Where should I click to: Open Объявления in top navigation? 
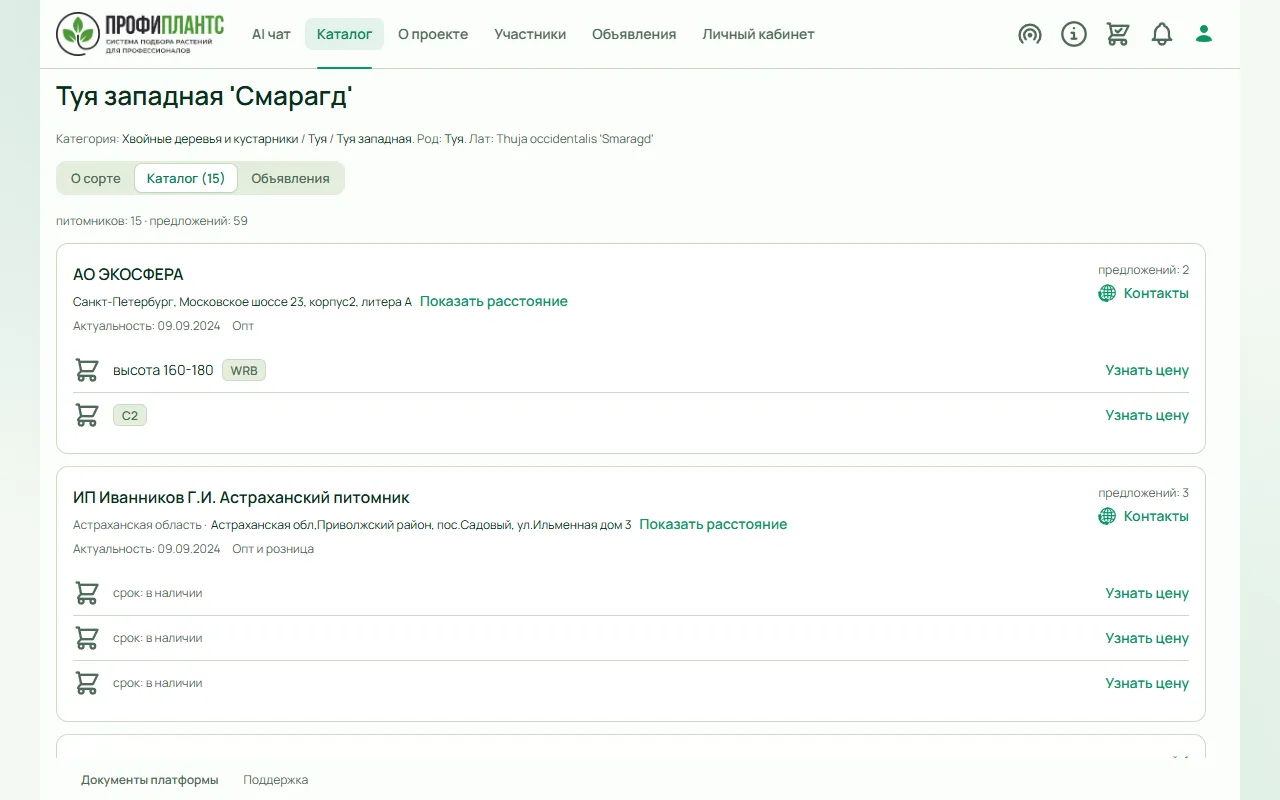click(634, 34)
